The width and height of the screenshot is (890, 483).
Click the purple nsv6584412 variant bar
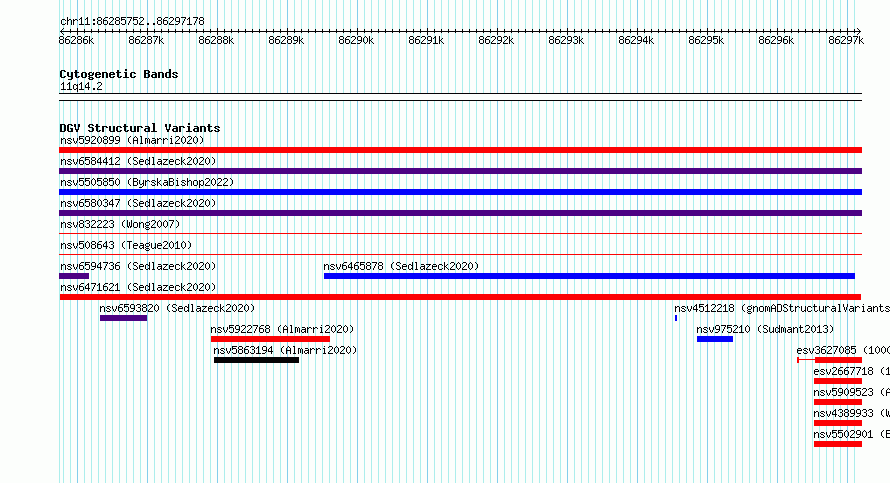coord(460,171)
